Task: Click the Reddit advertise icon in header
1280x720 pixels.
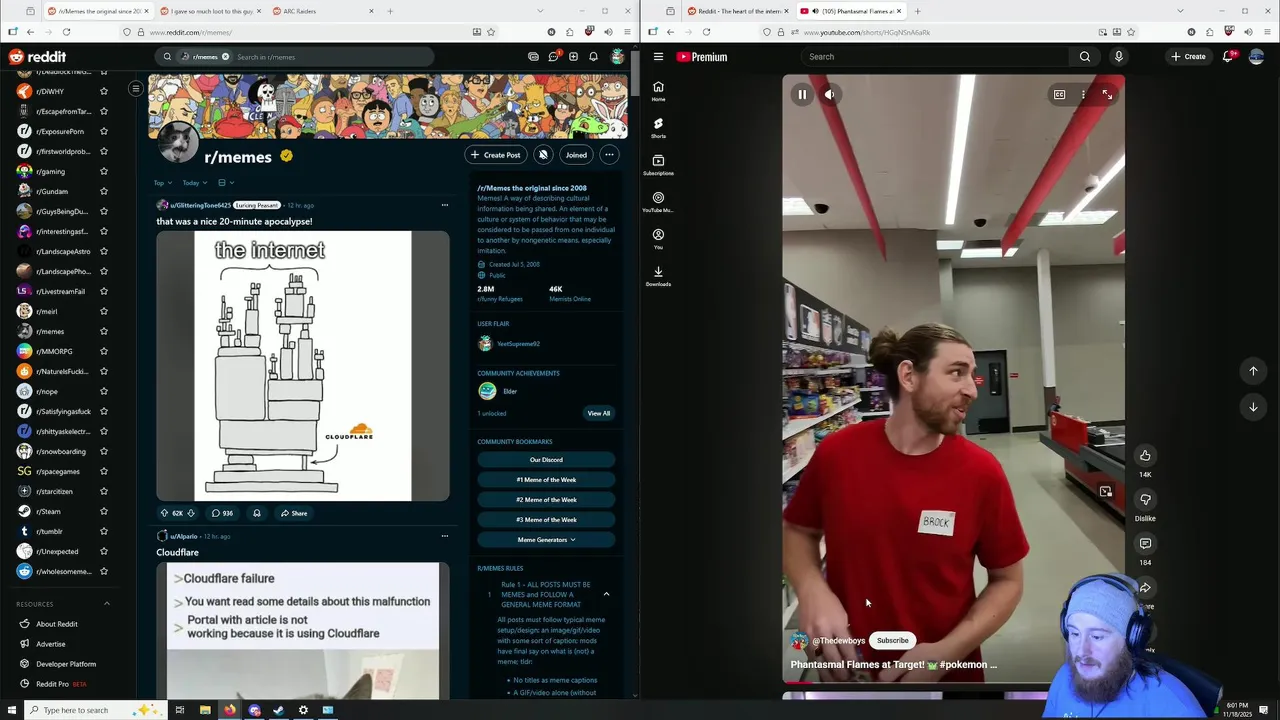Action: [x=533, y=57]
